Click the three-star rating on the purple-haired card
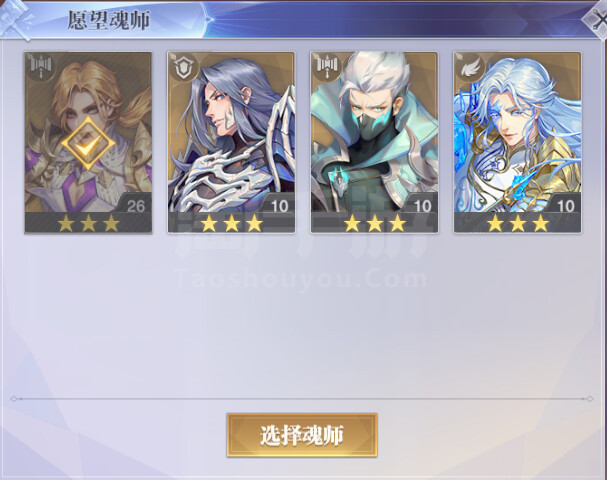Image resolution: width=607 pixels, height=480 pixels. coord(231,223)
